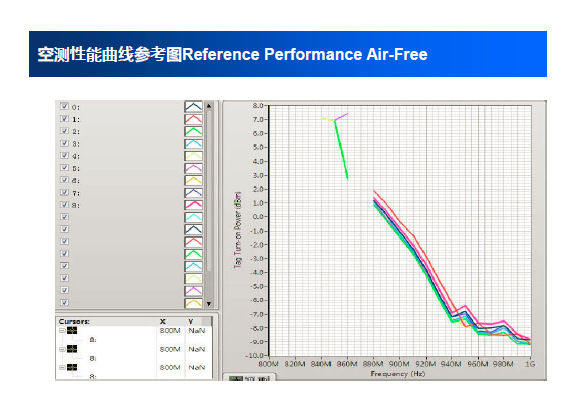This screenshot has height=410, width=575.
Task: Select the cyan plot icon for trace 3
Action: (193, 143)
